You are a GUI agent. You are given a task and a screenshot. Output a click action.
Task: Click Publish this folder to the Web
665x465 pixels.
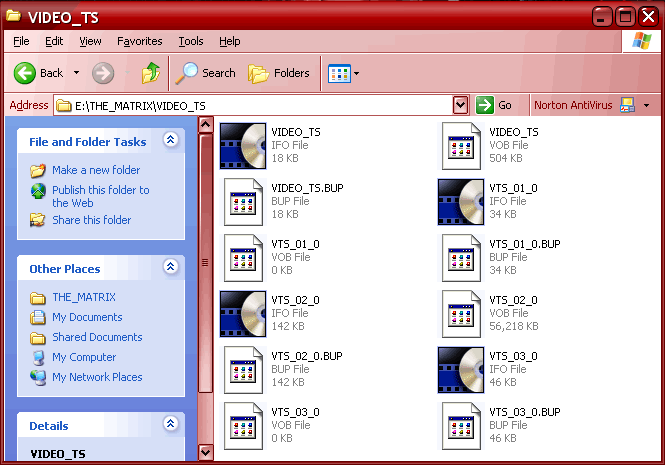pos(101,196)
